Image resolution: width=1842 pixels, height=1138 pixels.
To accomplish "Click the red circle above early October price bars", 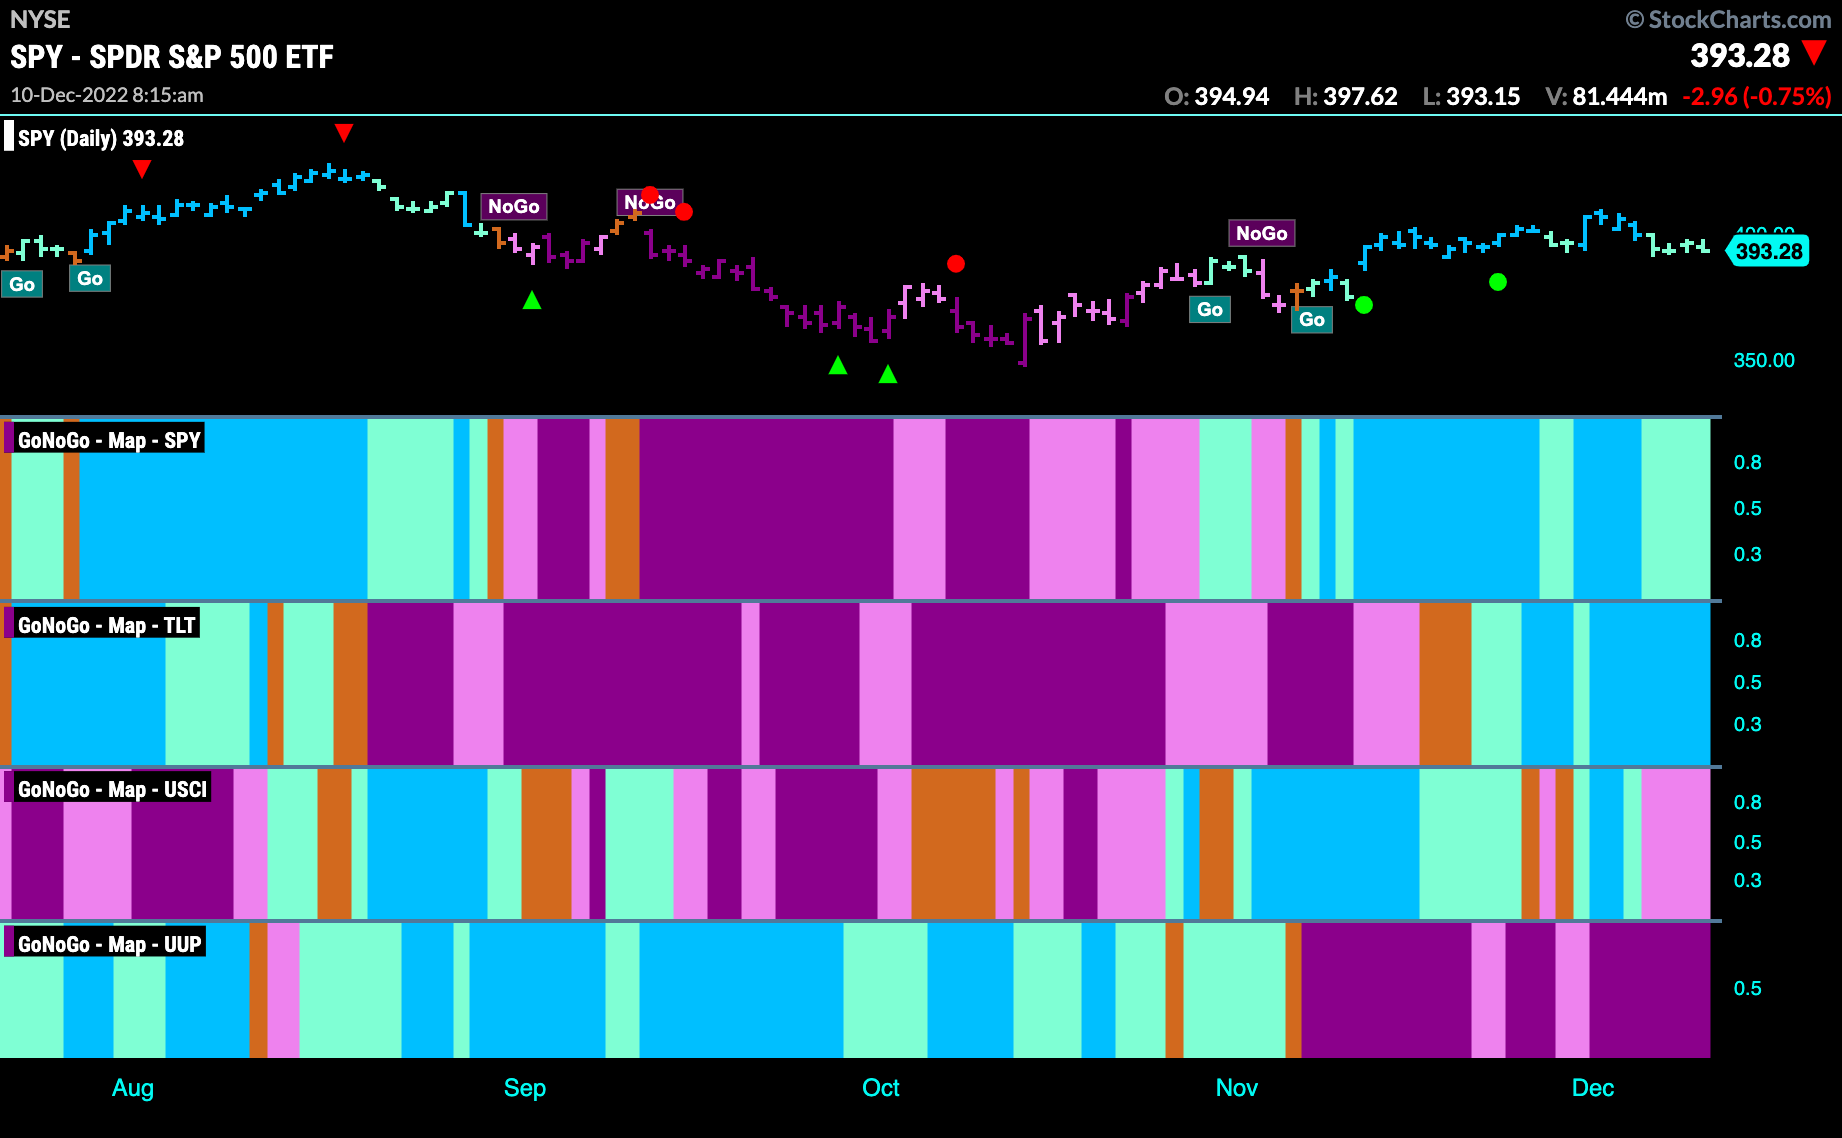I will click(956, 264).
